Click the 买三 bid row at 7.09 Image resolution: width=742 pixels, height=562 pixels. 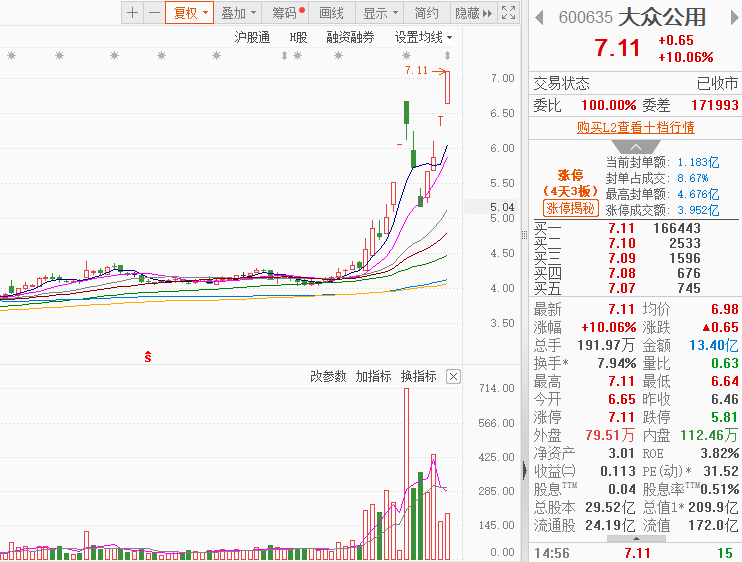(x=635, y=258)
